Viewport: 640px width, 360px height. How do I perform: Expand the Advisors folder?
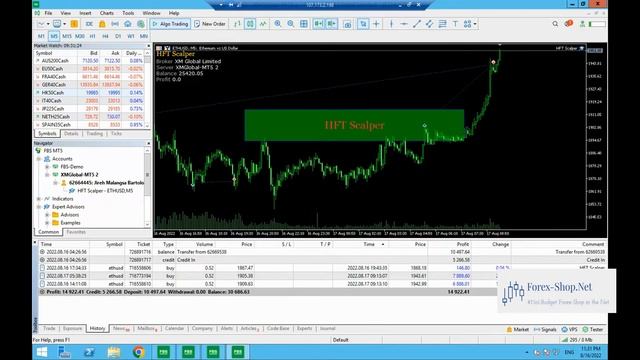47,215
